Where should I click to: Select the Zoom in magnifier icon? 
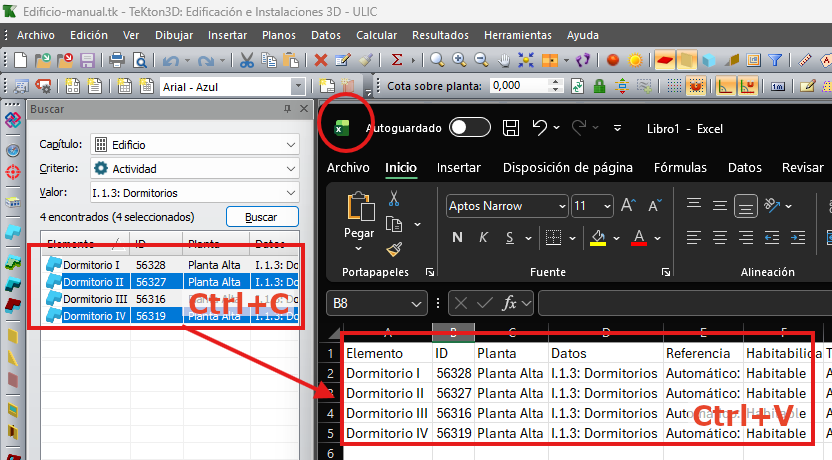(460, 60)
